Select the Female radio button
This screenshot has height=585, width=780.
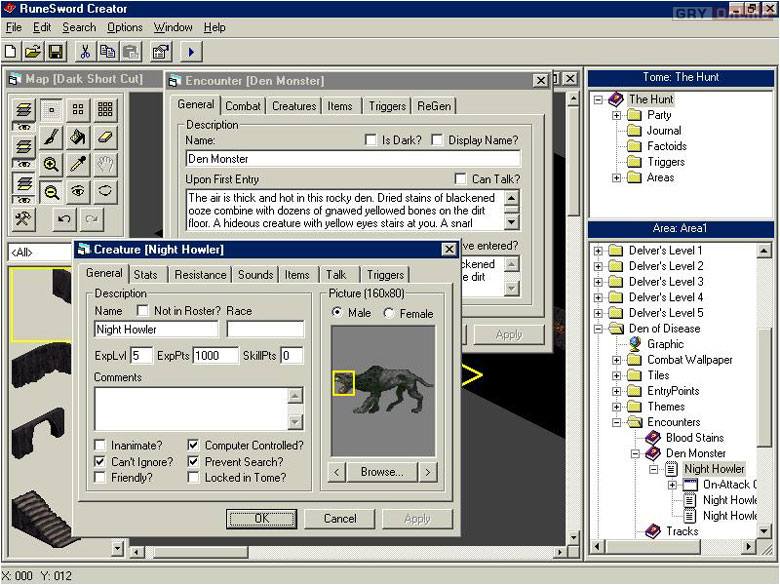click(390, 313)
